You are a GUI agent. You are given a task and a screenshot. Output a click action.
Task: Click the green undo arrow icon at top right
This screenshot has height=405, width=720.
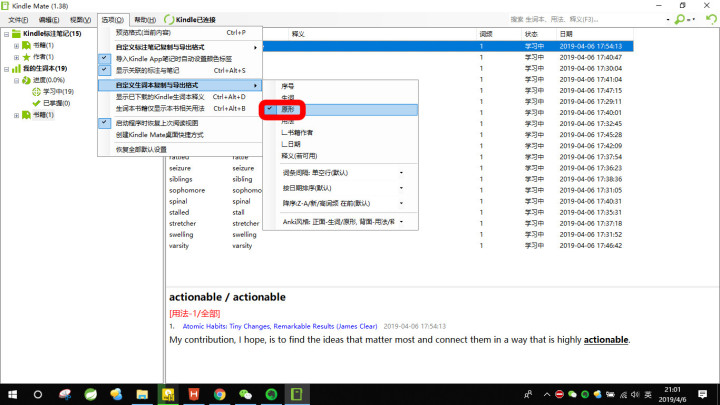coord(711,19)
